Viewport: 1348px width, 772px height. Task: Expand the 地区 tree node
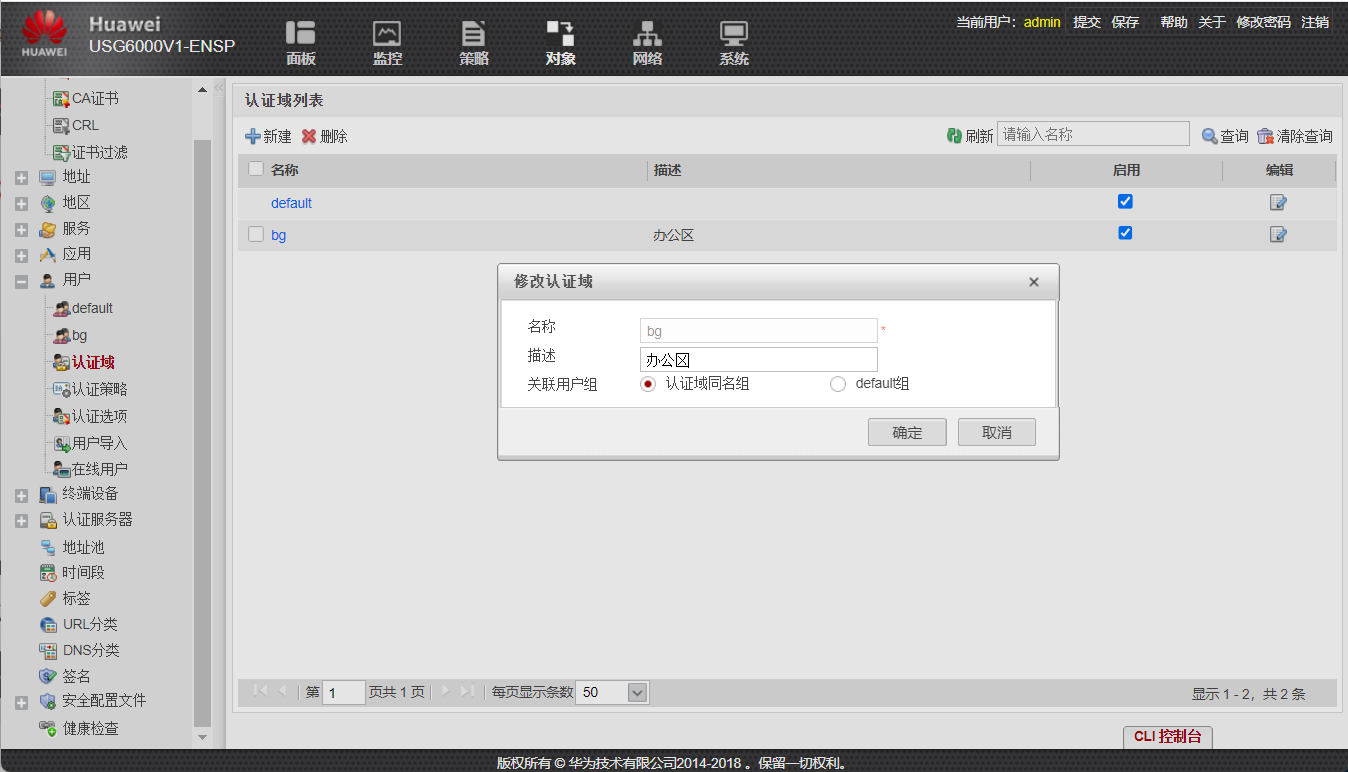tap(21, 204)
